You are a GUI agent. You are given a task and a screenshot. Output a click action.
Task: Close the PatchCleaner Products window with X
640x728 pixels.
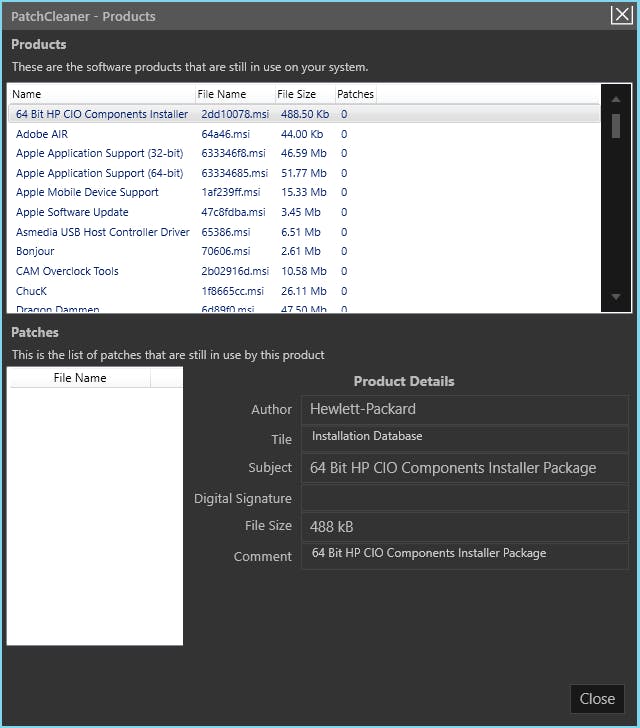click(x=621, y=15)
